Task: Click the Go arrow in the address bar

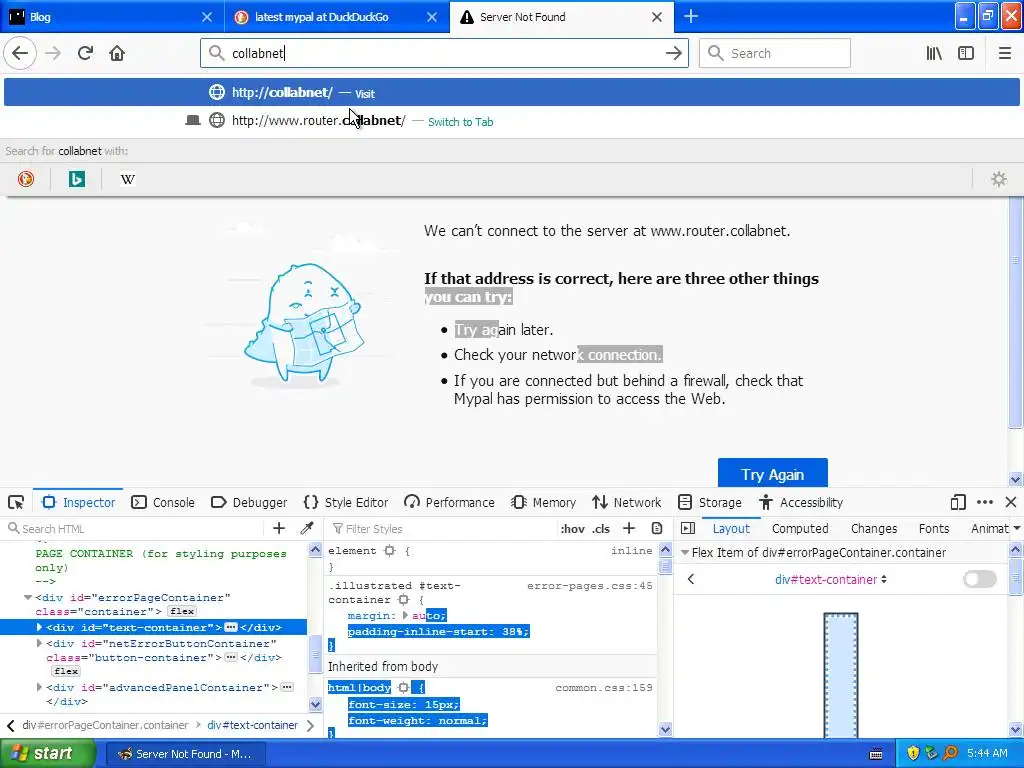Action: pos(674,54)
